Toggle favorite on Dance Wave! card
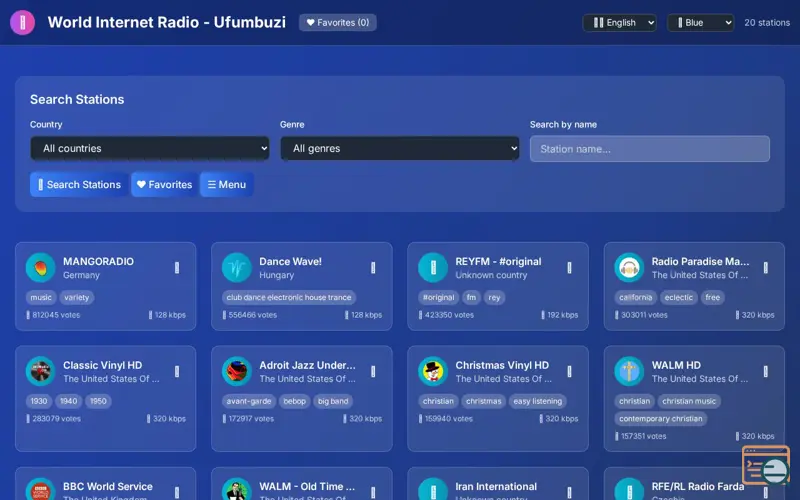The height and width of the screenshot is (500, 800). 373,267
